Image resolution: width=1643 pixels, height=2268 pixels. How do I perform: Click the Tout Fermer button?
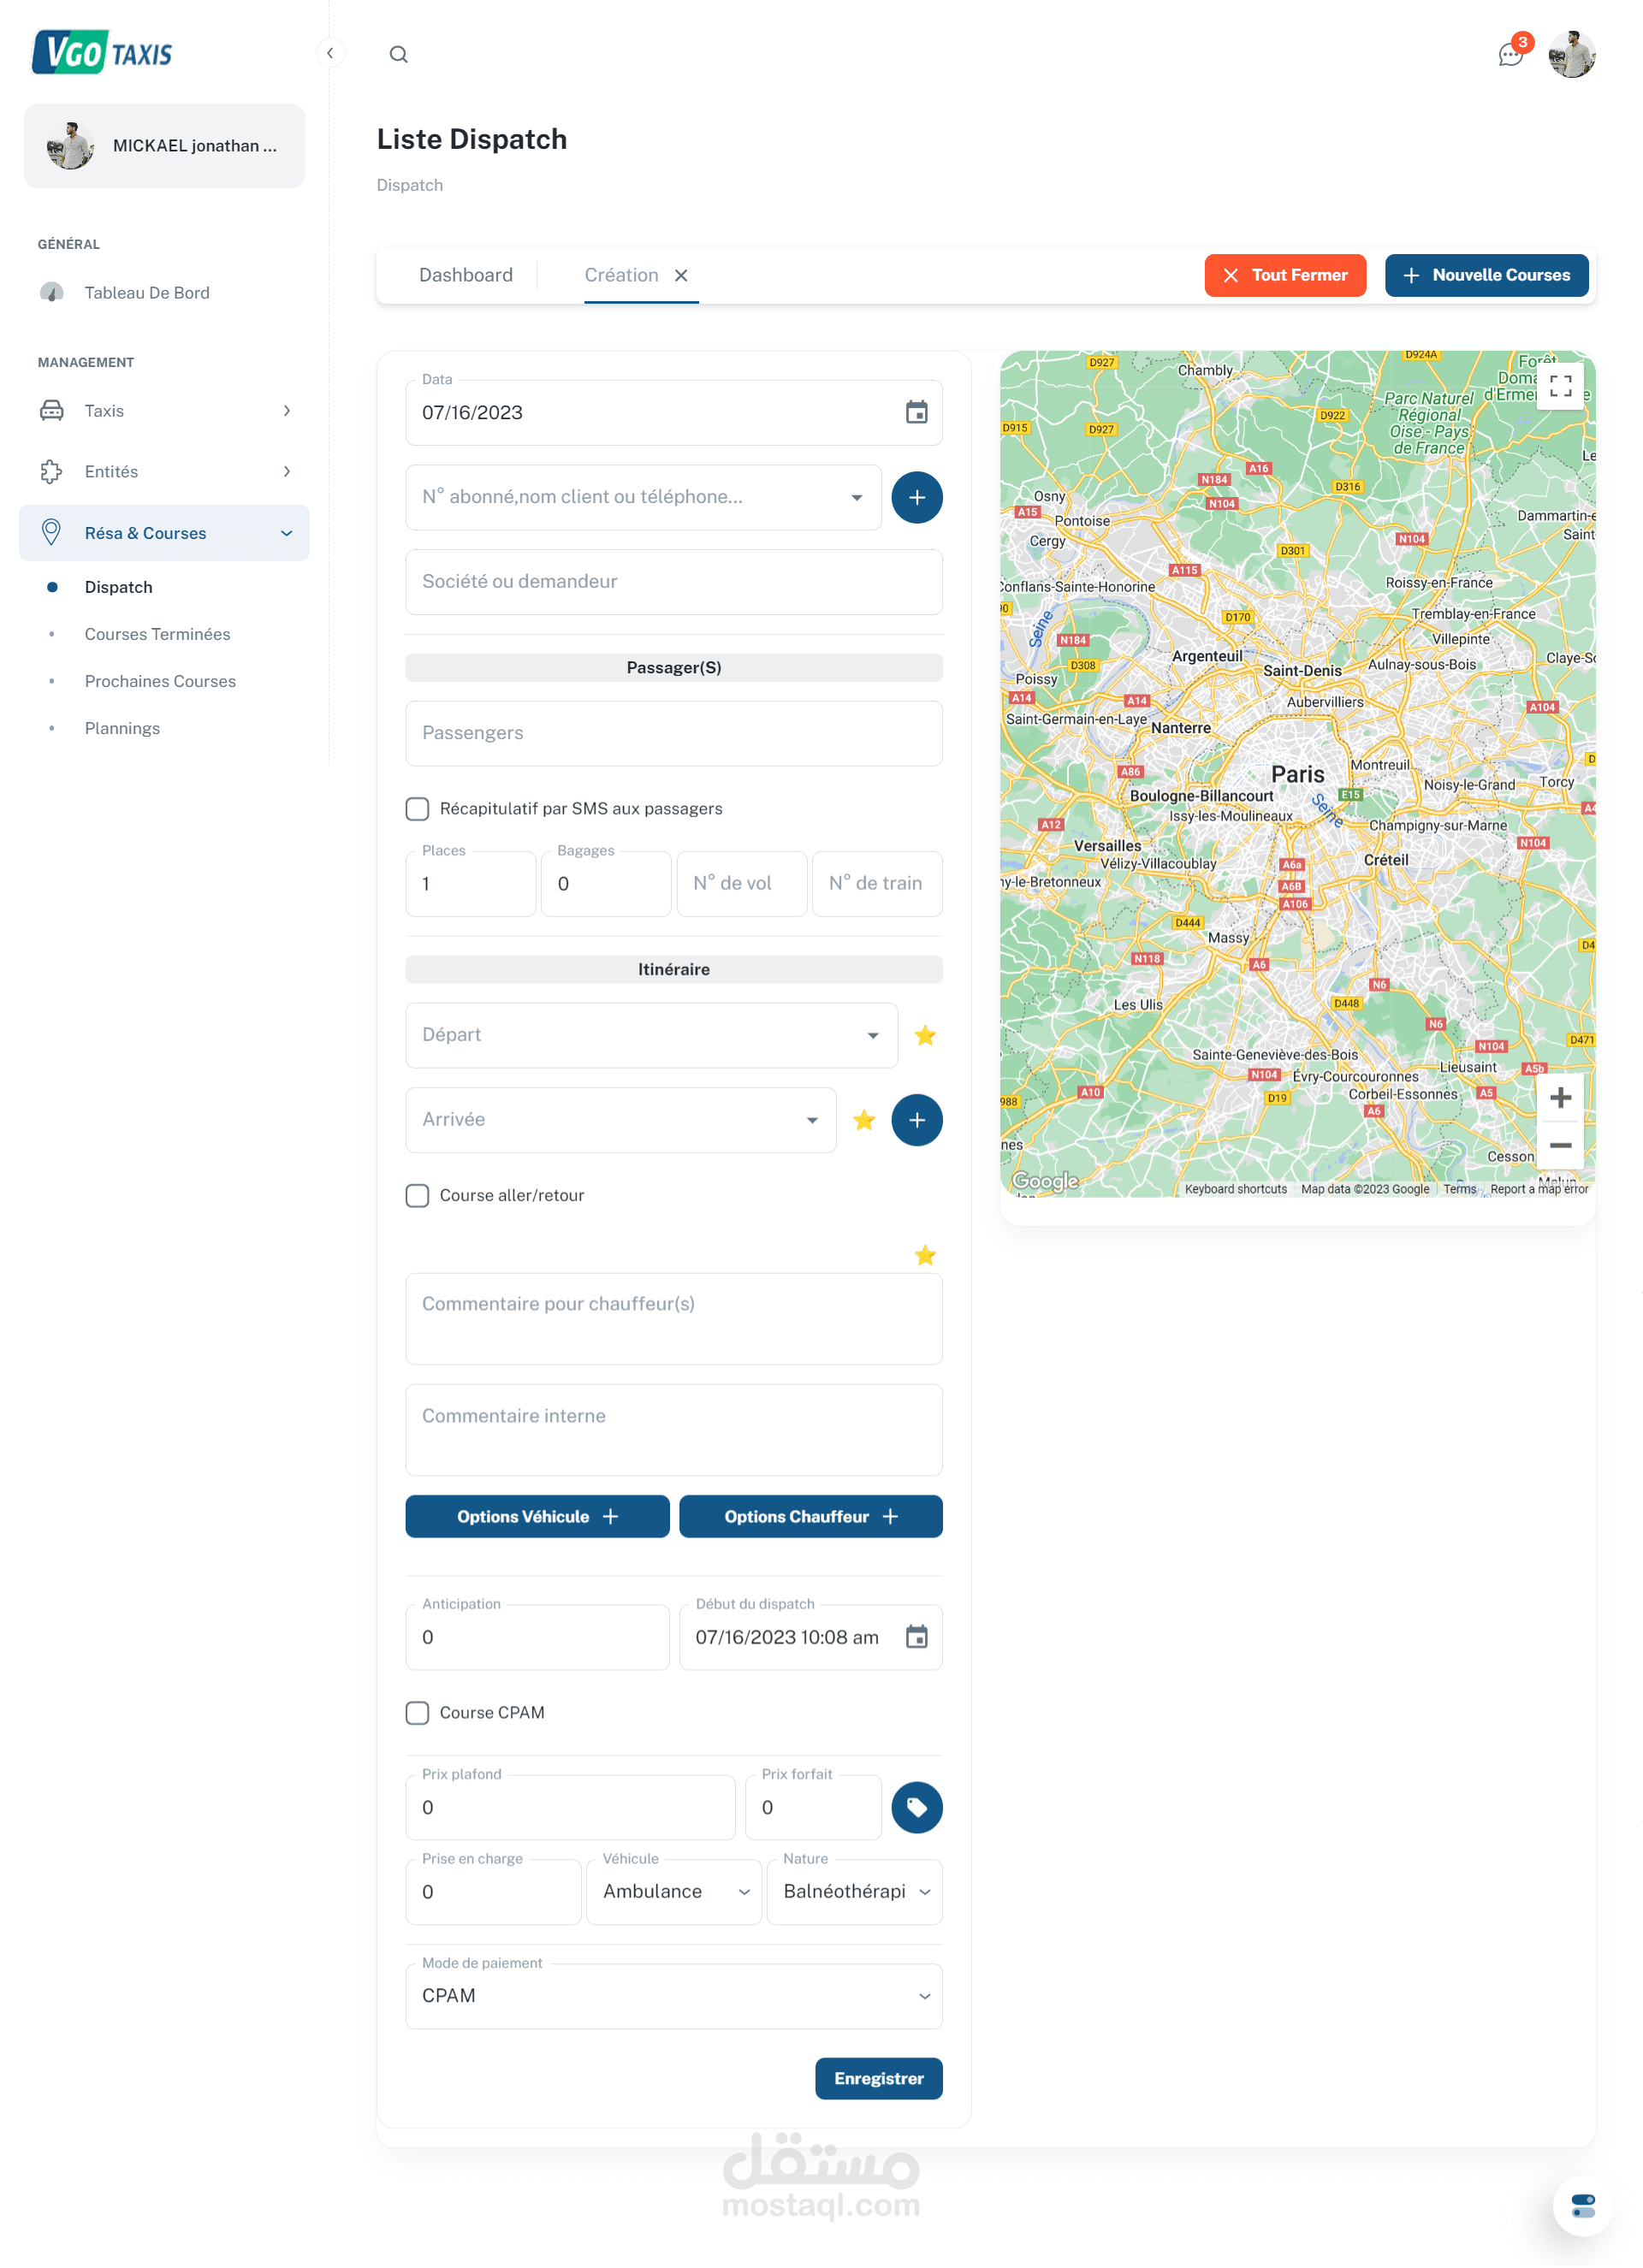pos(1284,275)
